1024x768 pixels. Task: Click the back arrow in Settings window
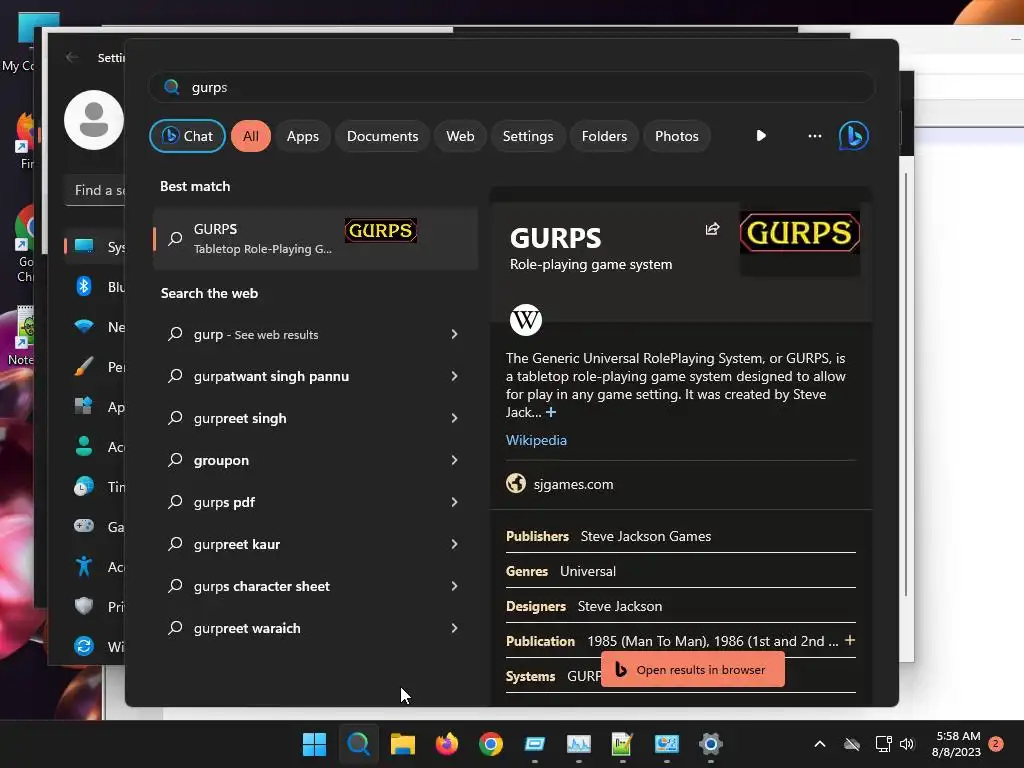coord(72,57)
